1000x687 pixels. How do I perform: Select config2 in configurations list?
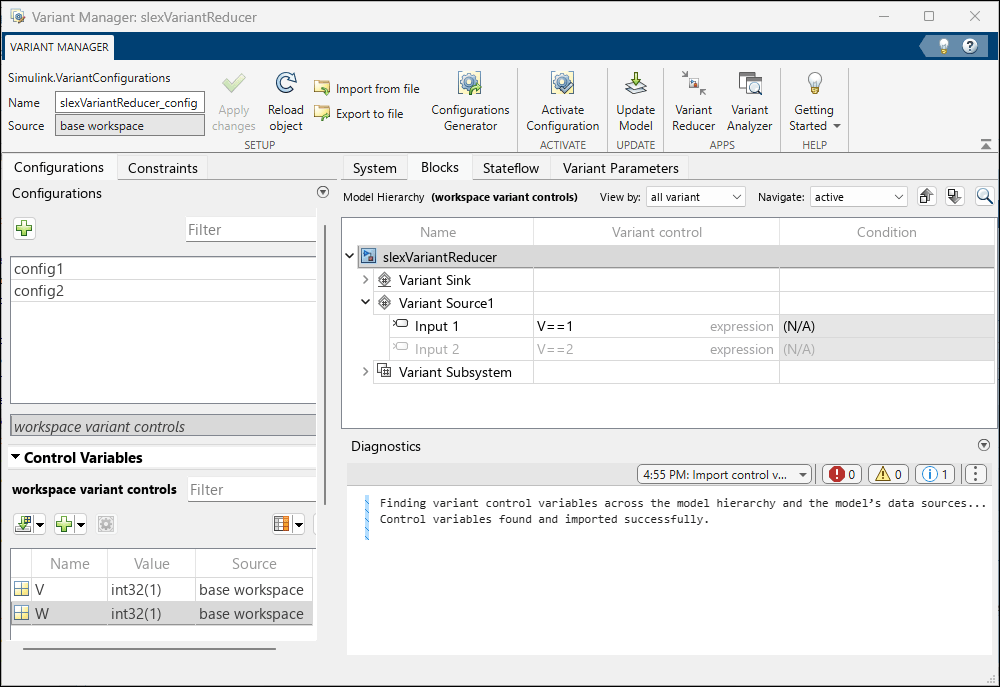point(163,291)
